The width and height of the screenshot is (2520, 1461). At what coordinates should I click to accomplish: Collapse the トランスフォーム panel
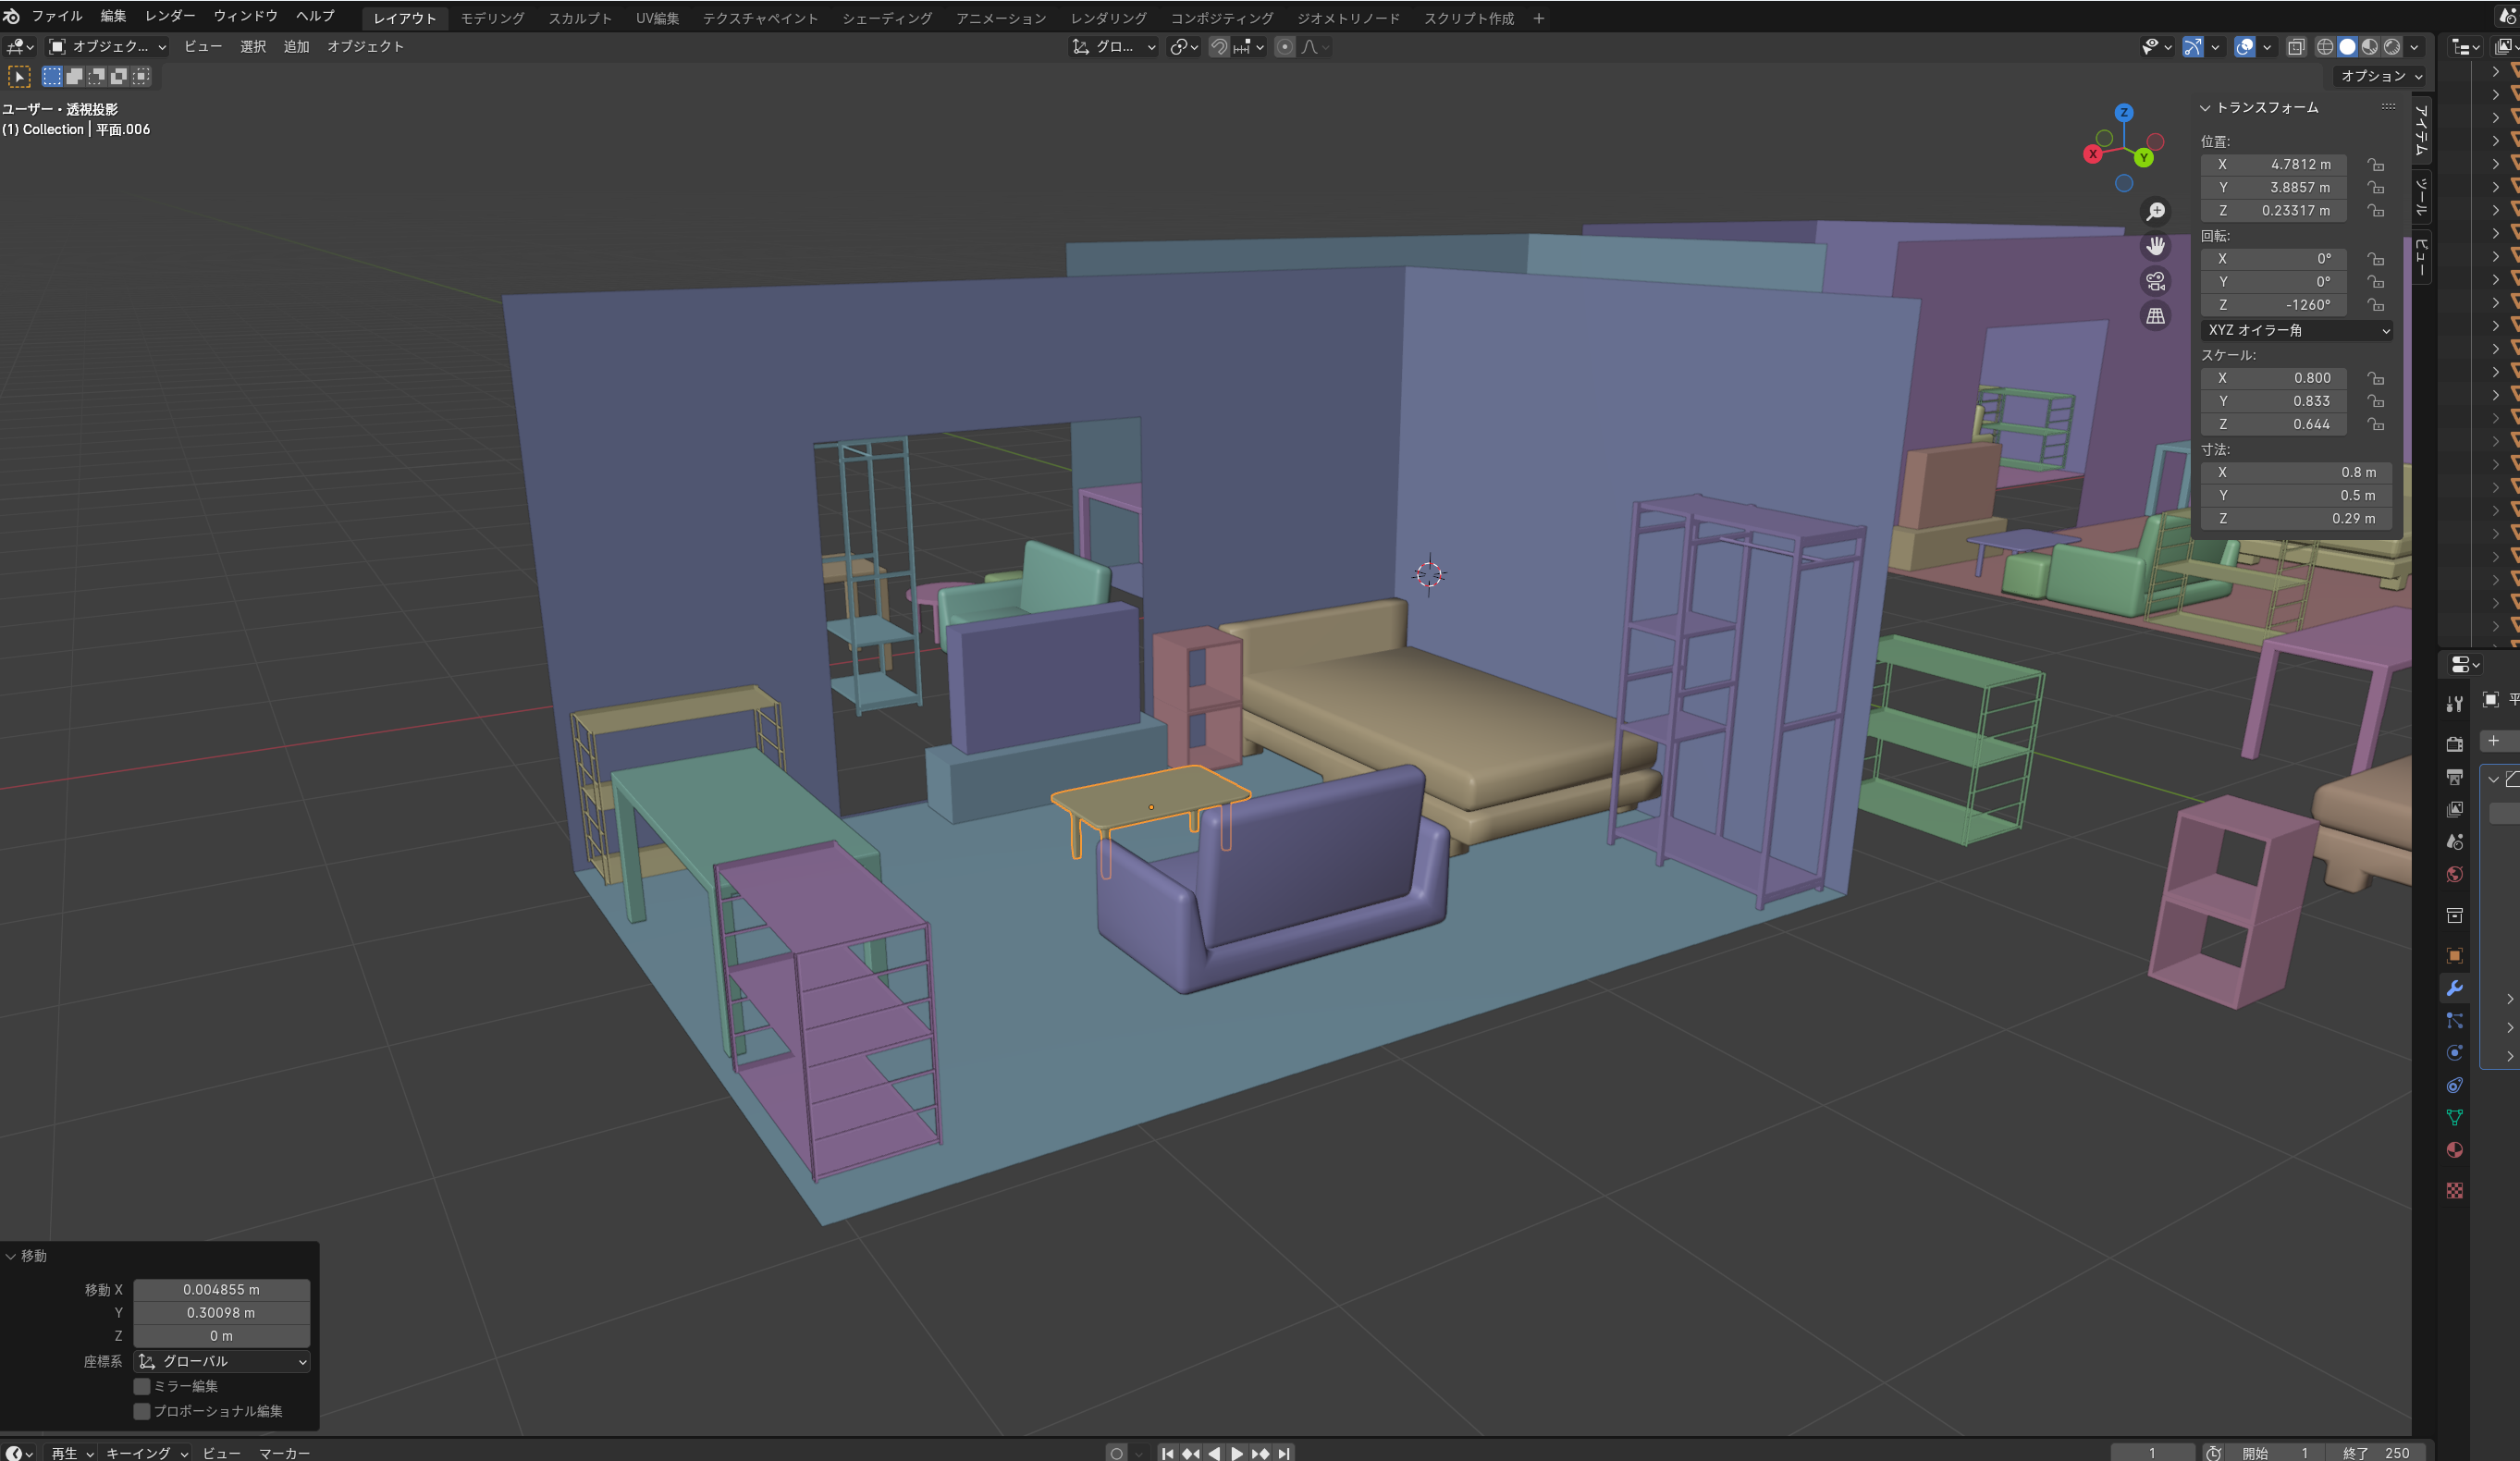tap(2205, 108)
